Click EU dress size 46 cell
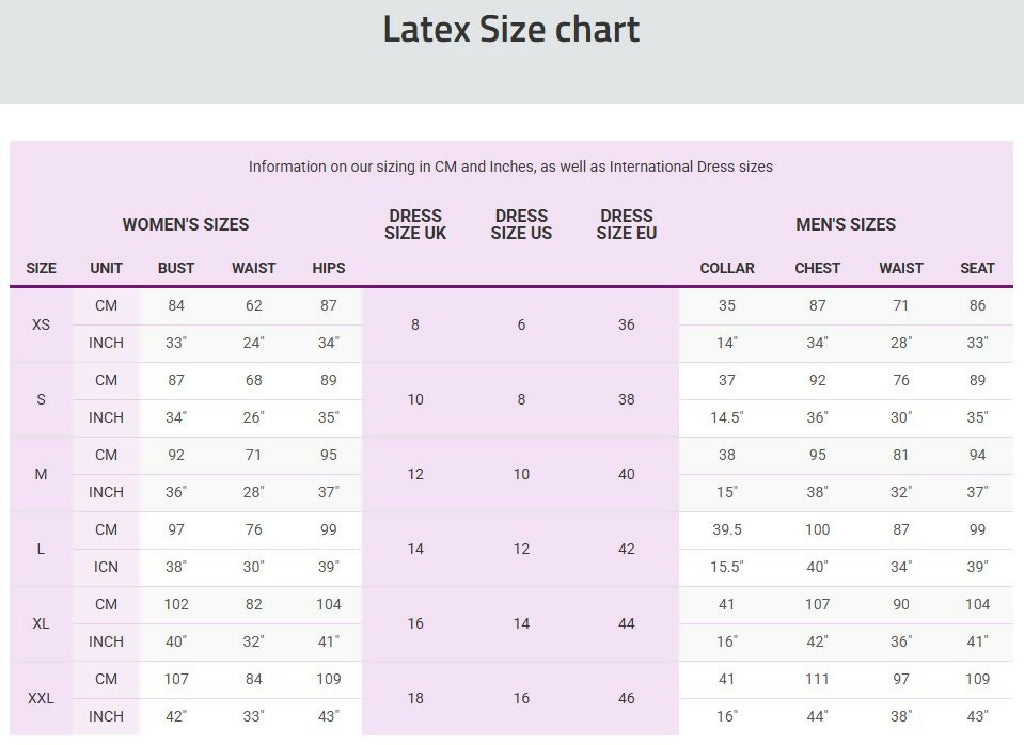 click(626, 698)
